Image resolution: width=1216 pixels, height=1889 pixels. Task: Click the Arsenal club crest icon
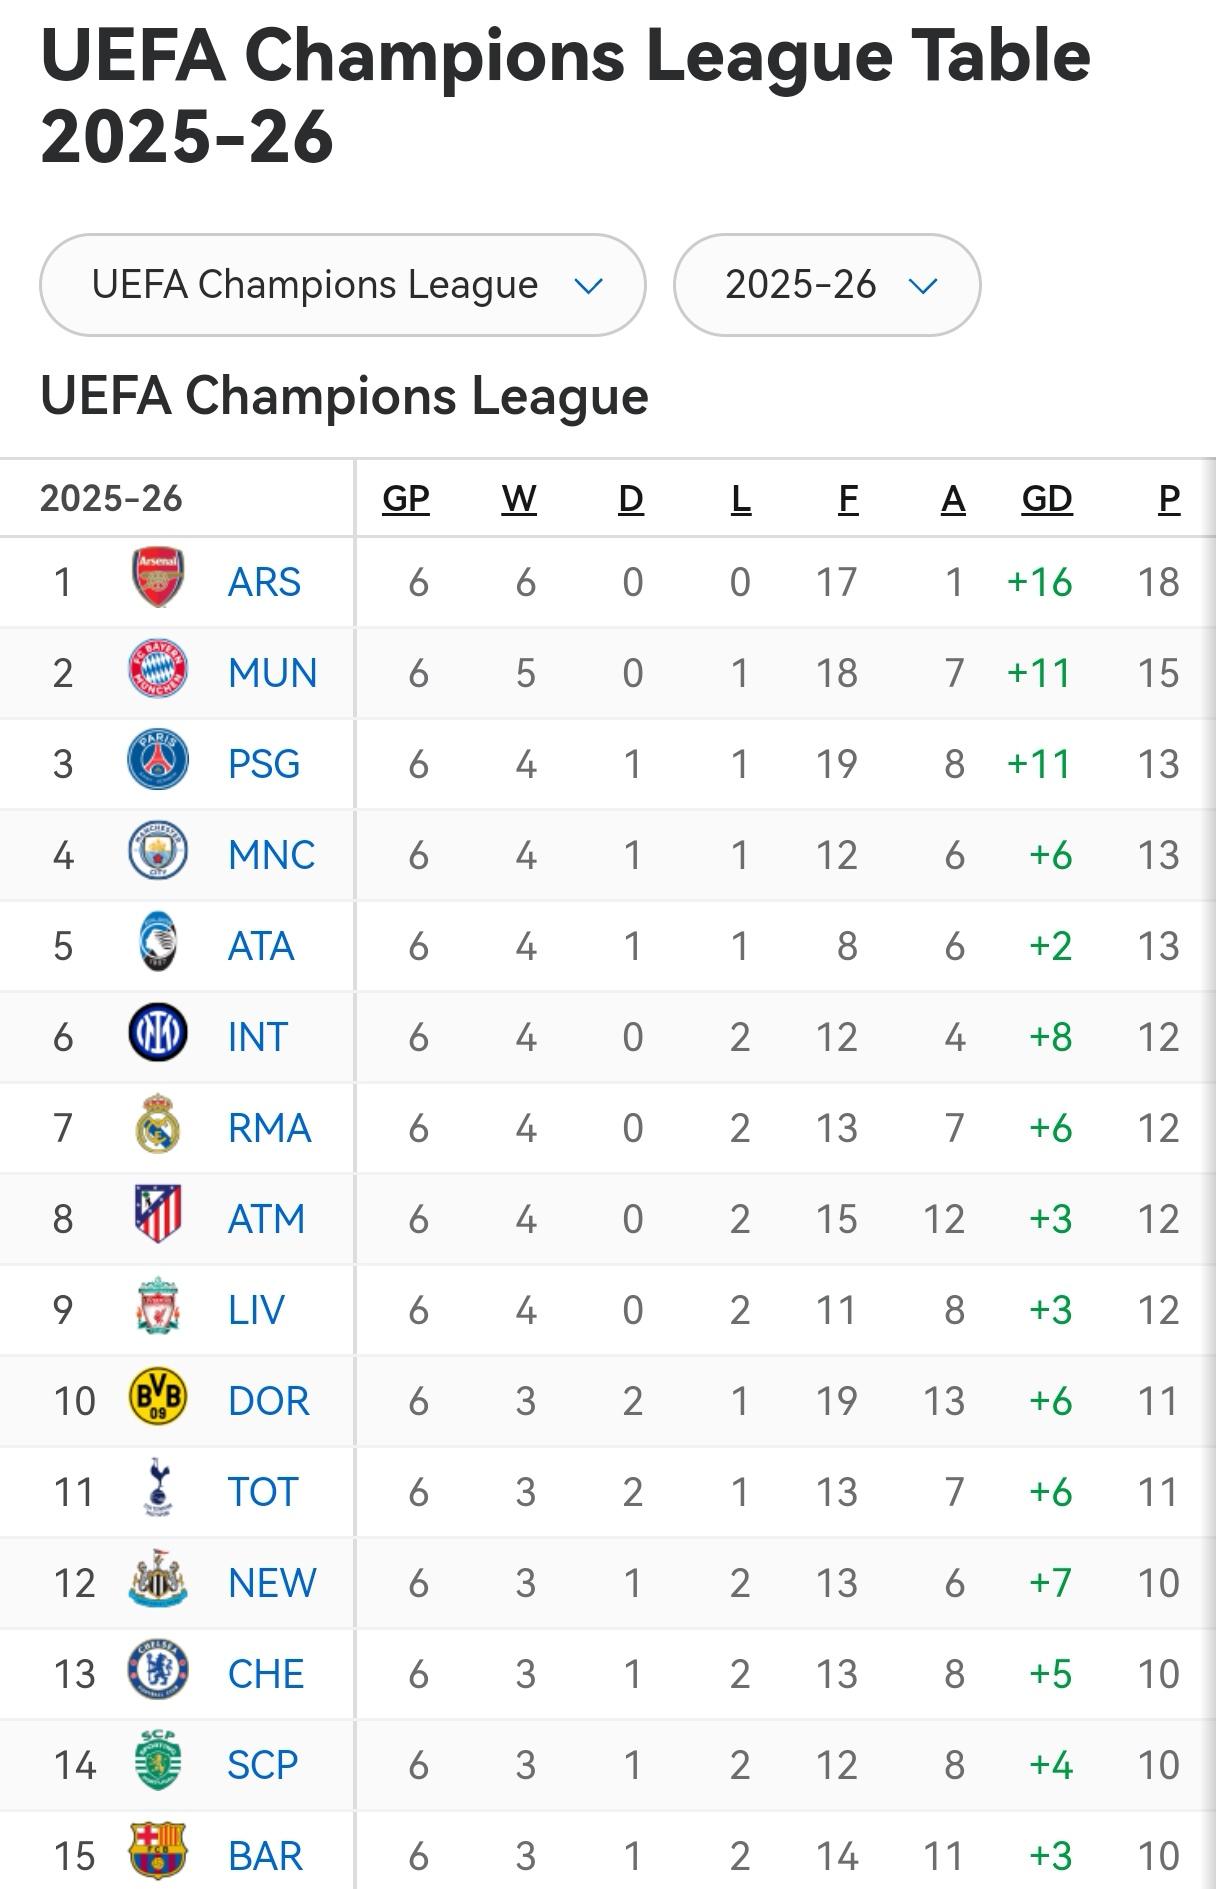[158, 578]
